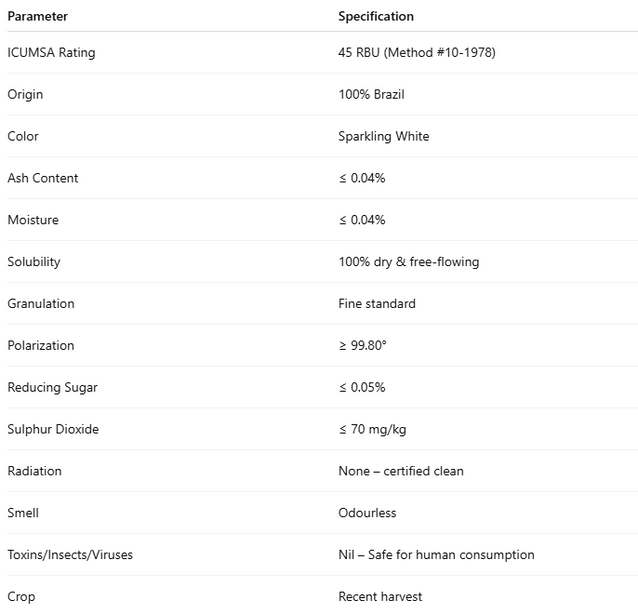
Task: Select the Fine standard granulation value
Action: 376,304
